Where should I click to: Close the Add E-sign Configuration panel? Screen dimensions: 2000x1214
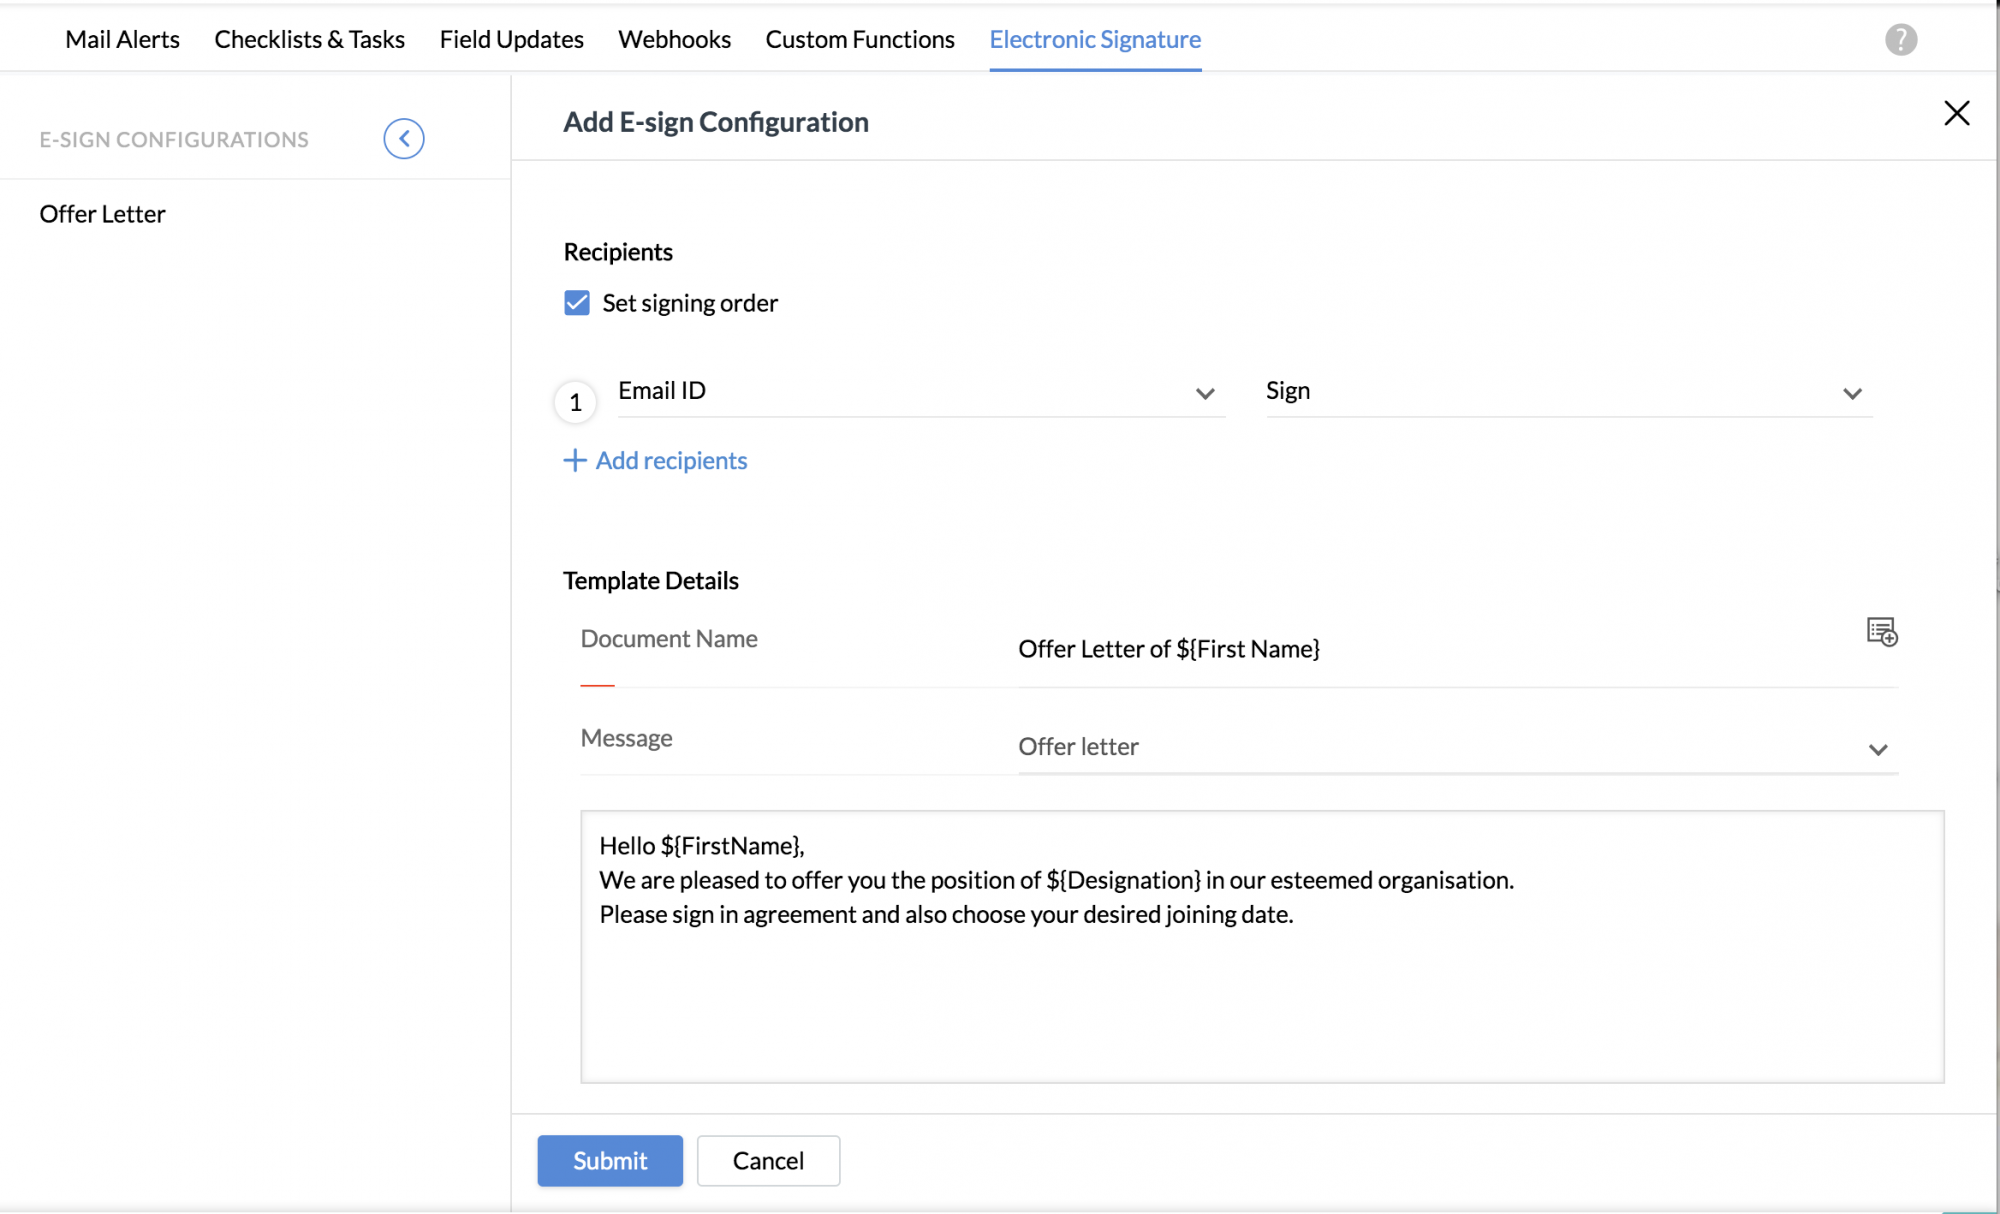tap(1956, 113)
